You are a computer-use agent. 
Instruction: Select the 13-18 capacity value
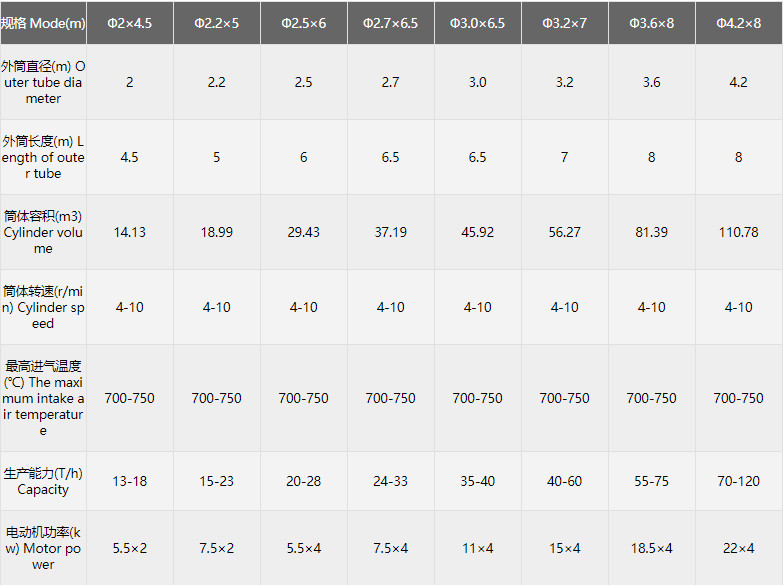[x=130, y=481]
